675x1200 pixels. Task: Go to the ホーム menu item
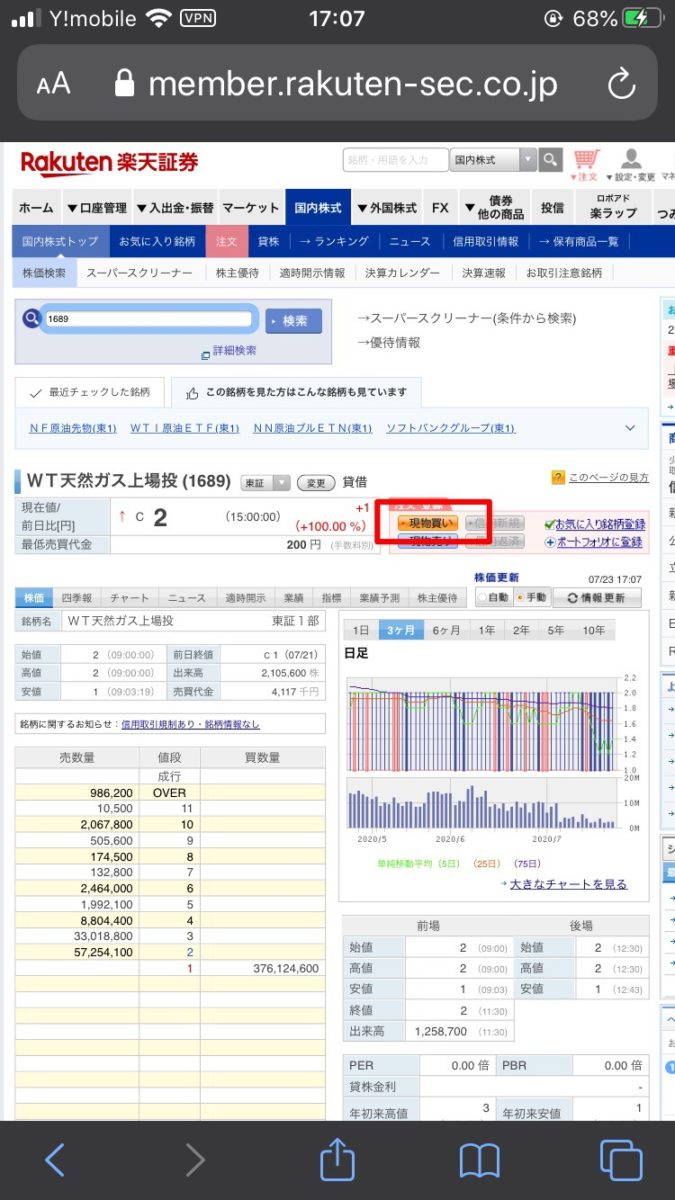pos(37,208)
